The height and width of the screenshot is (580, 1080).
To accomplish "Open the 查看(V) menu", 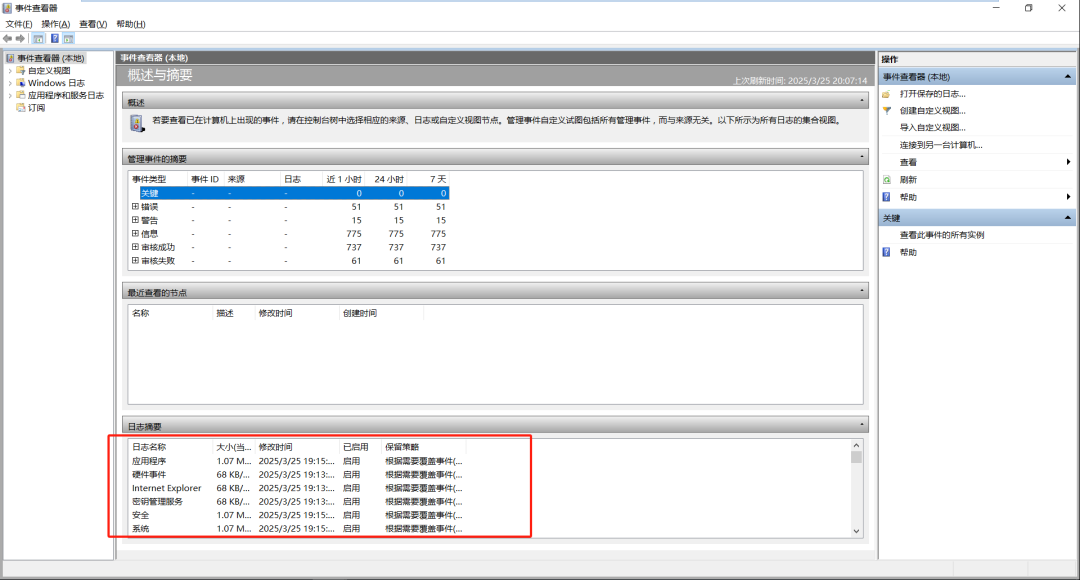I will point(93,24).
